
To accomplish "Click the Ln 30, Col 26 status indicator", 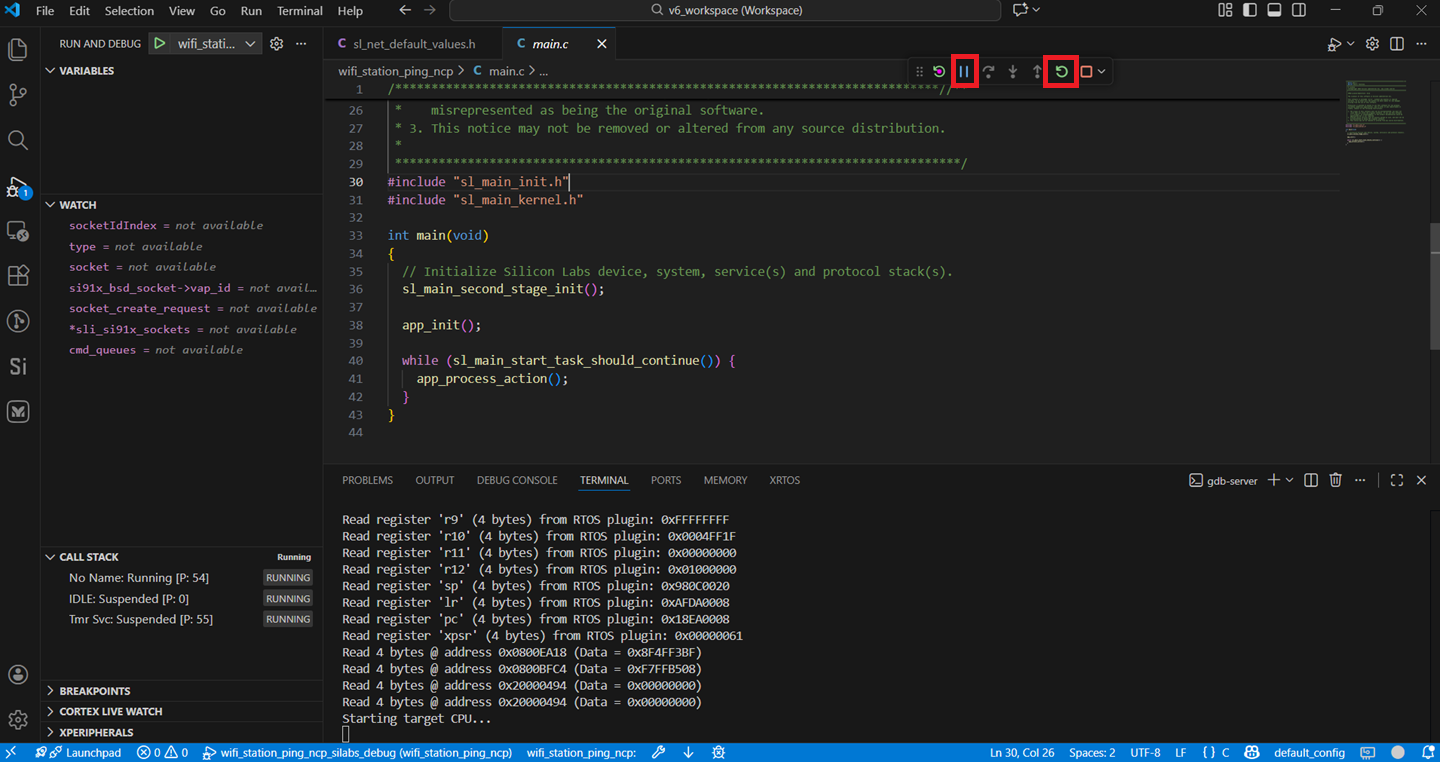I will (1022, 752).
